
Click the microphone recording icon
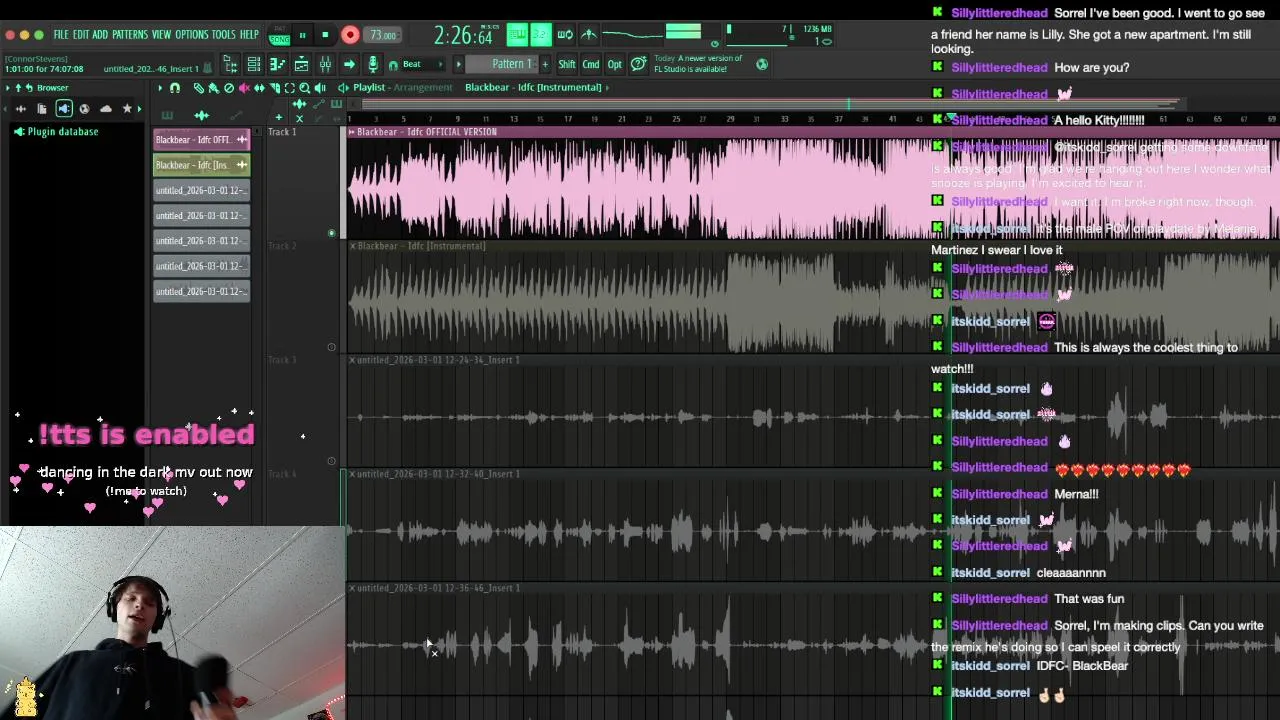[373, 65]
